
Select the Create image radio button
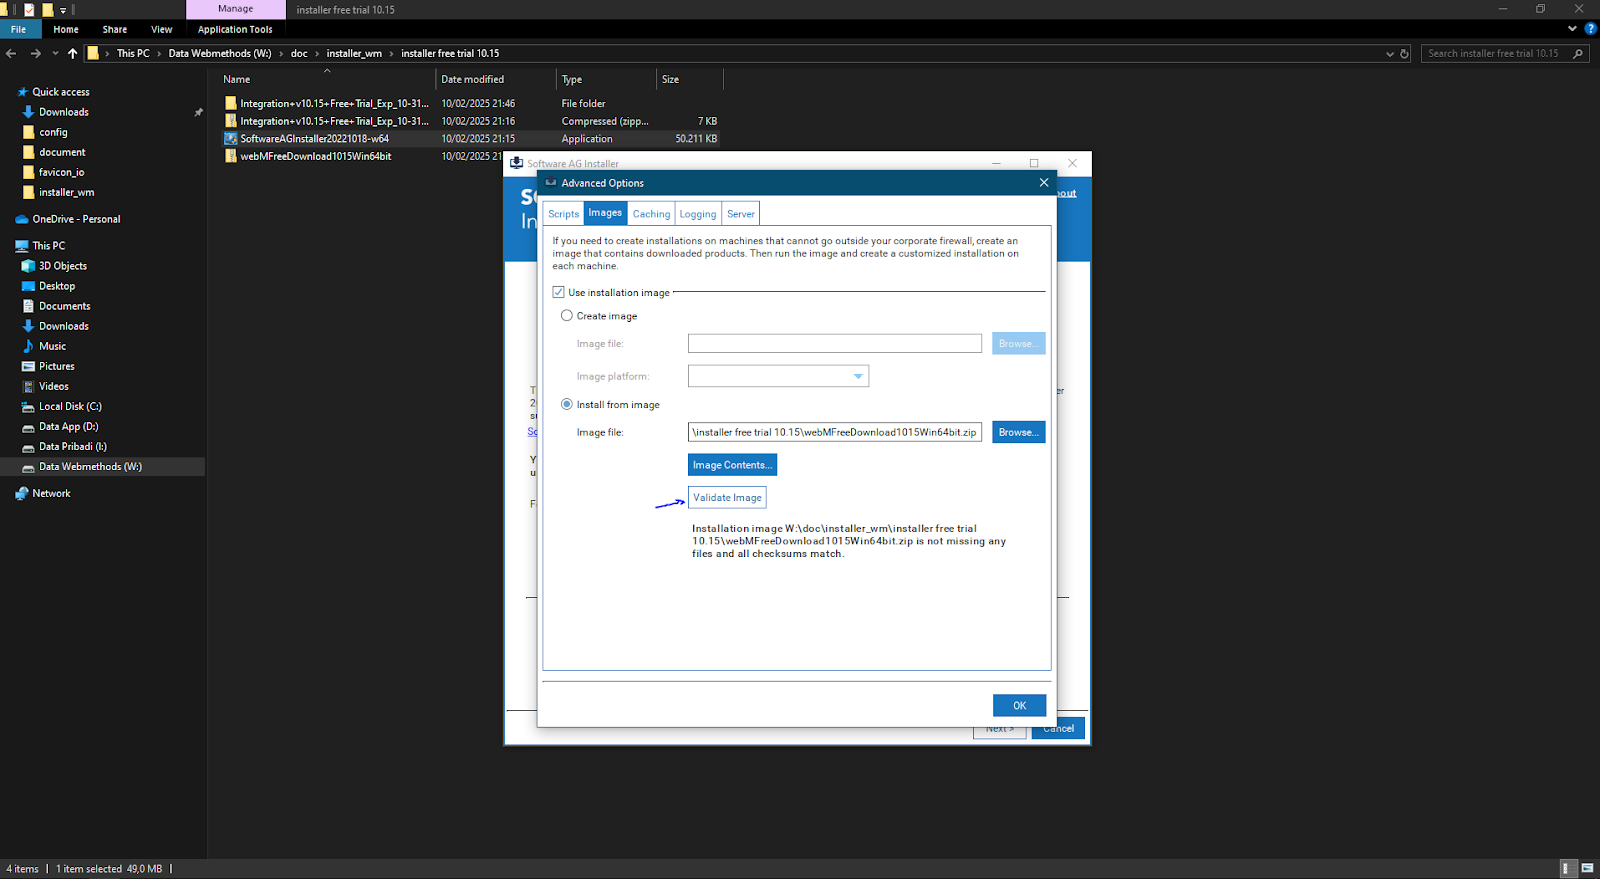pos(567,316)
